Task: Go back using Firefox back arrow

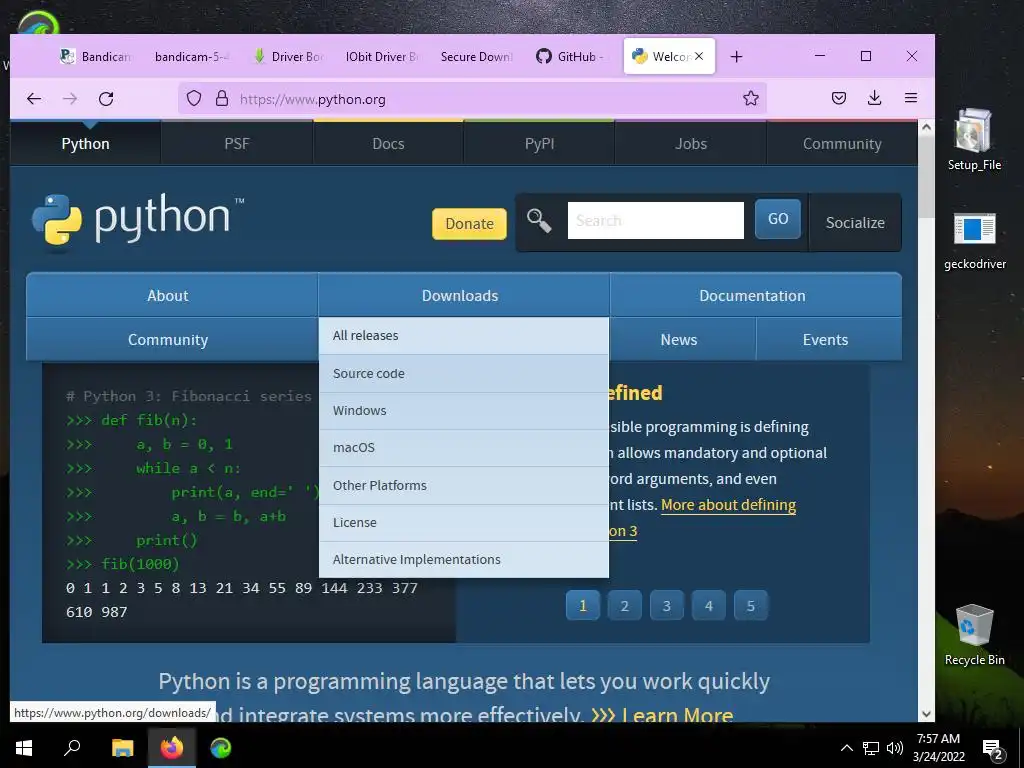Action: [34, 99]
